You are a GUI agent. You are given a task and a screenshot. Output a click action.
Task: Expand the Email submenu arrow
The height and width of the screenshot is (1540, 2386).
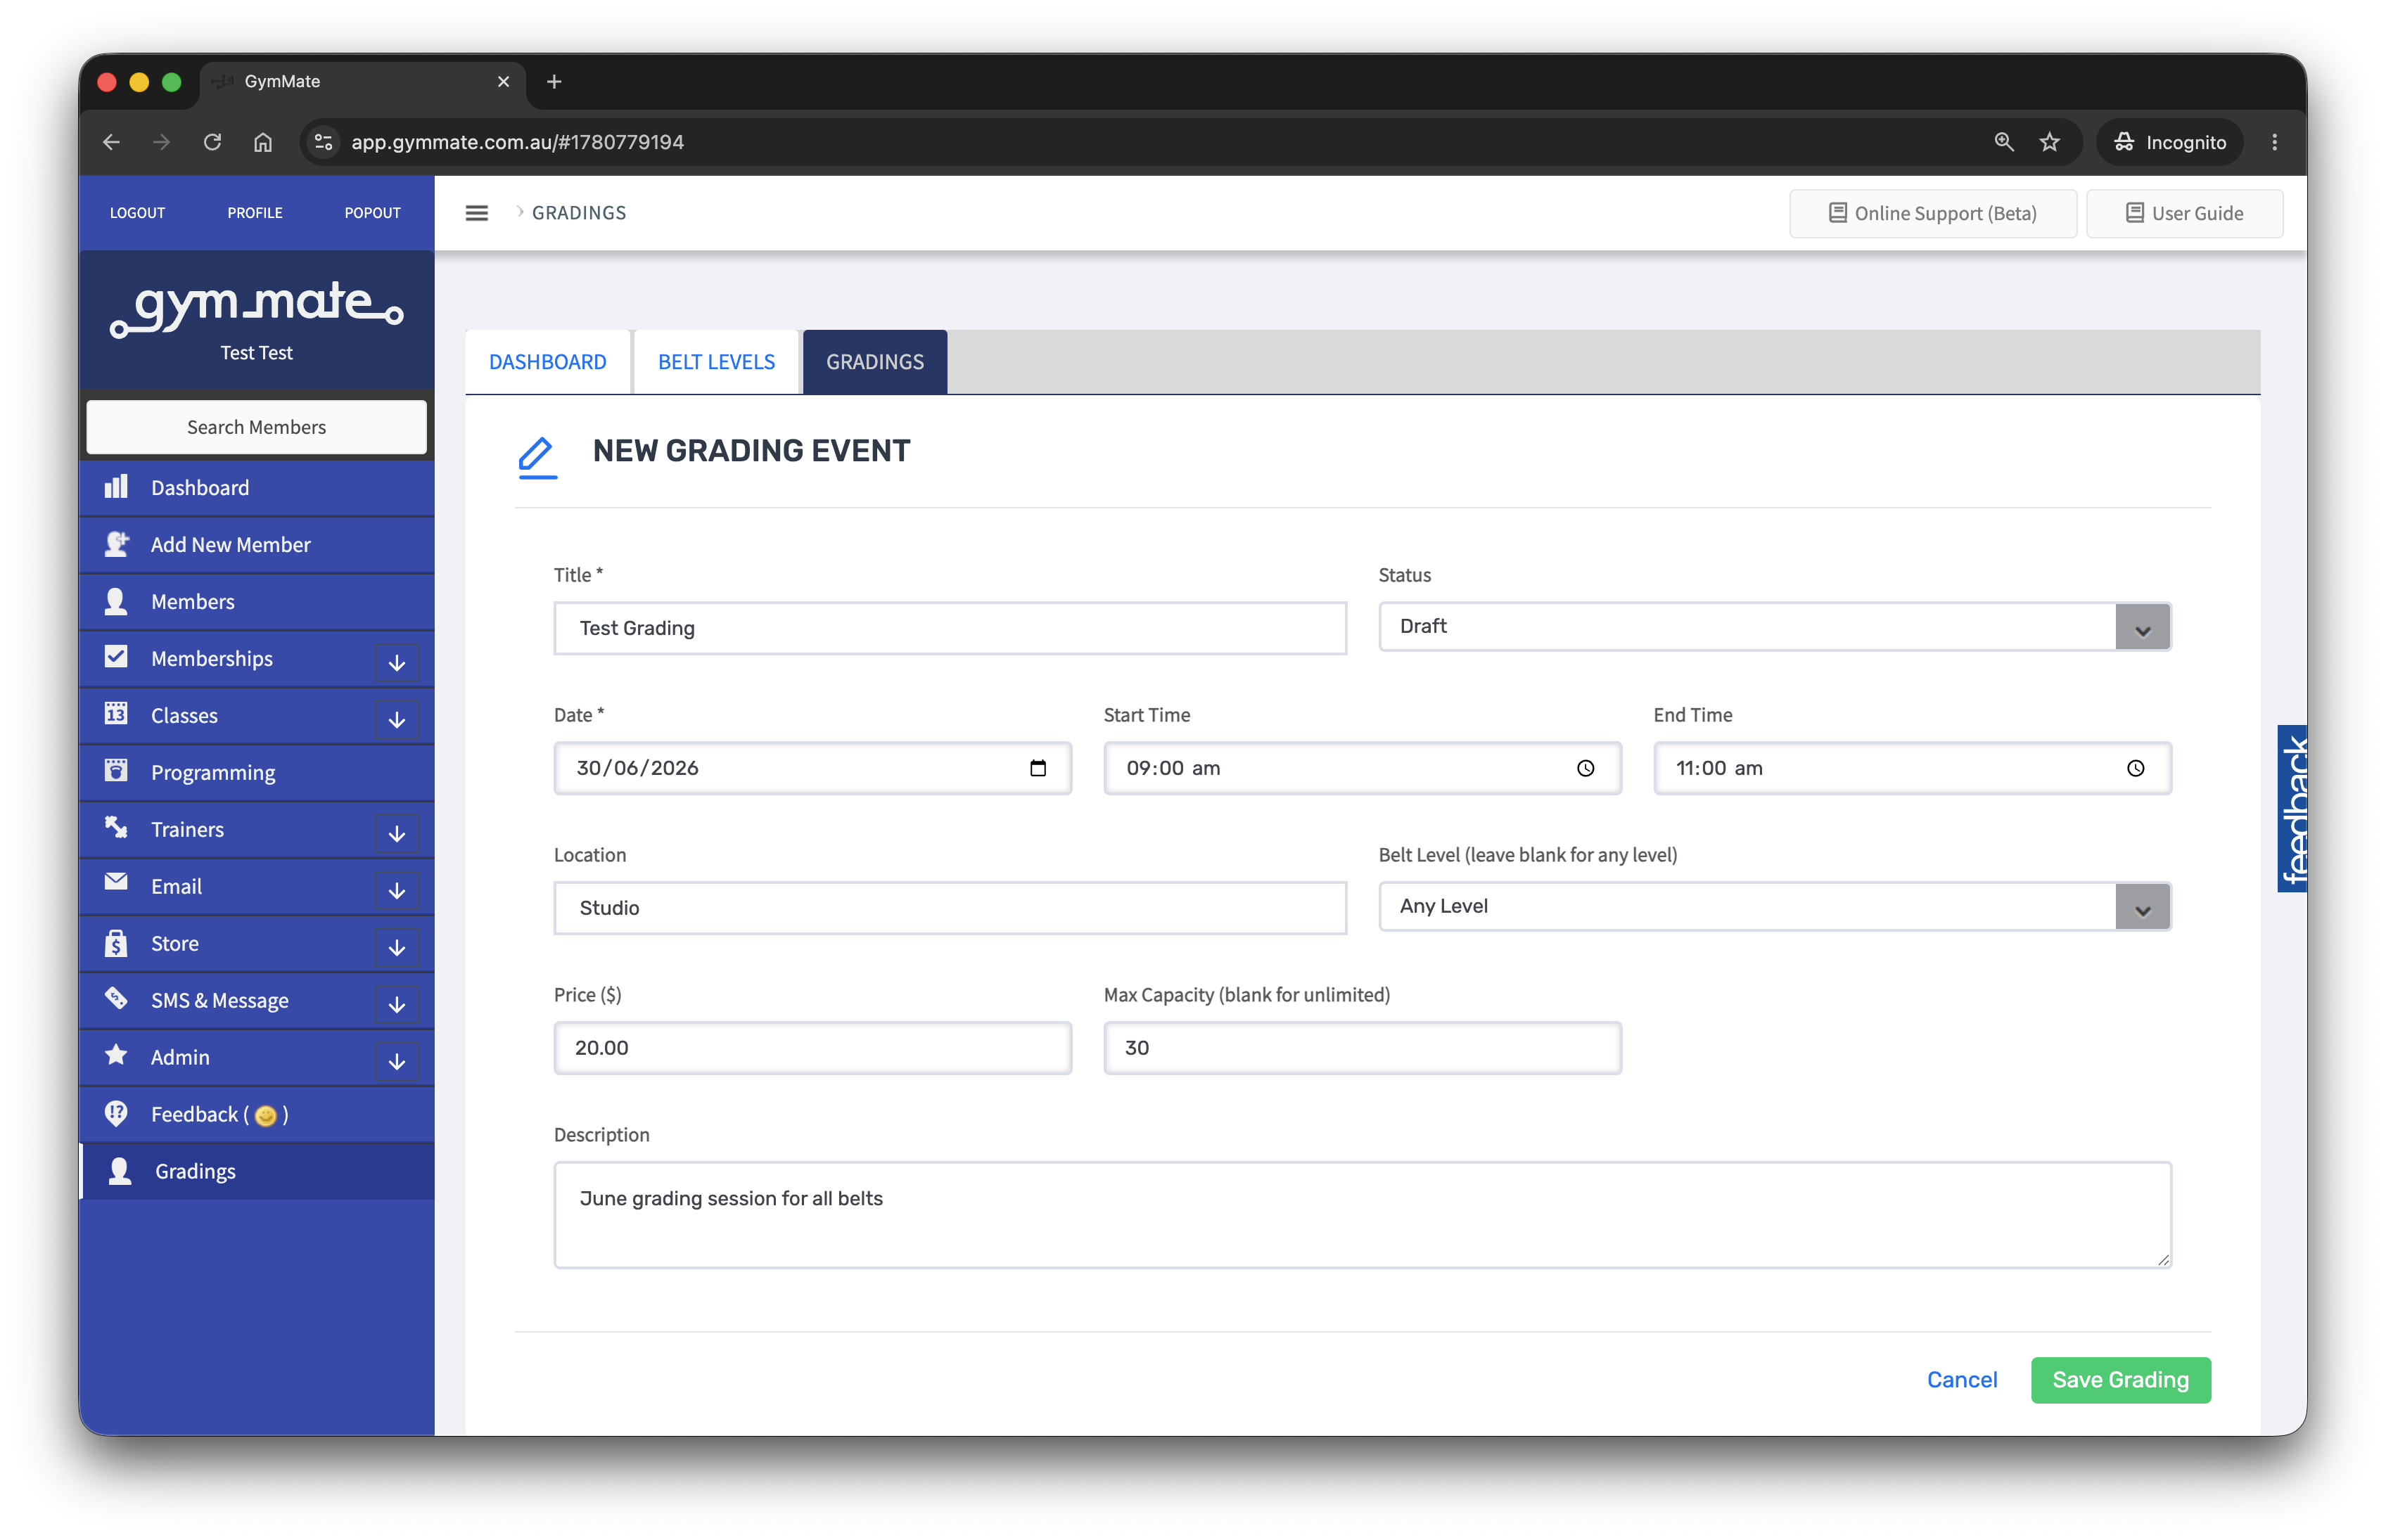(397, 890)
